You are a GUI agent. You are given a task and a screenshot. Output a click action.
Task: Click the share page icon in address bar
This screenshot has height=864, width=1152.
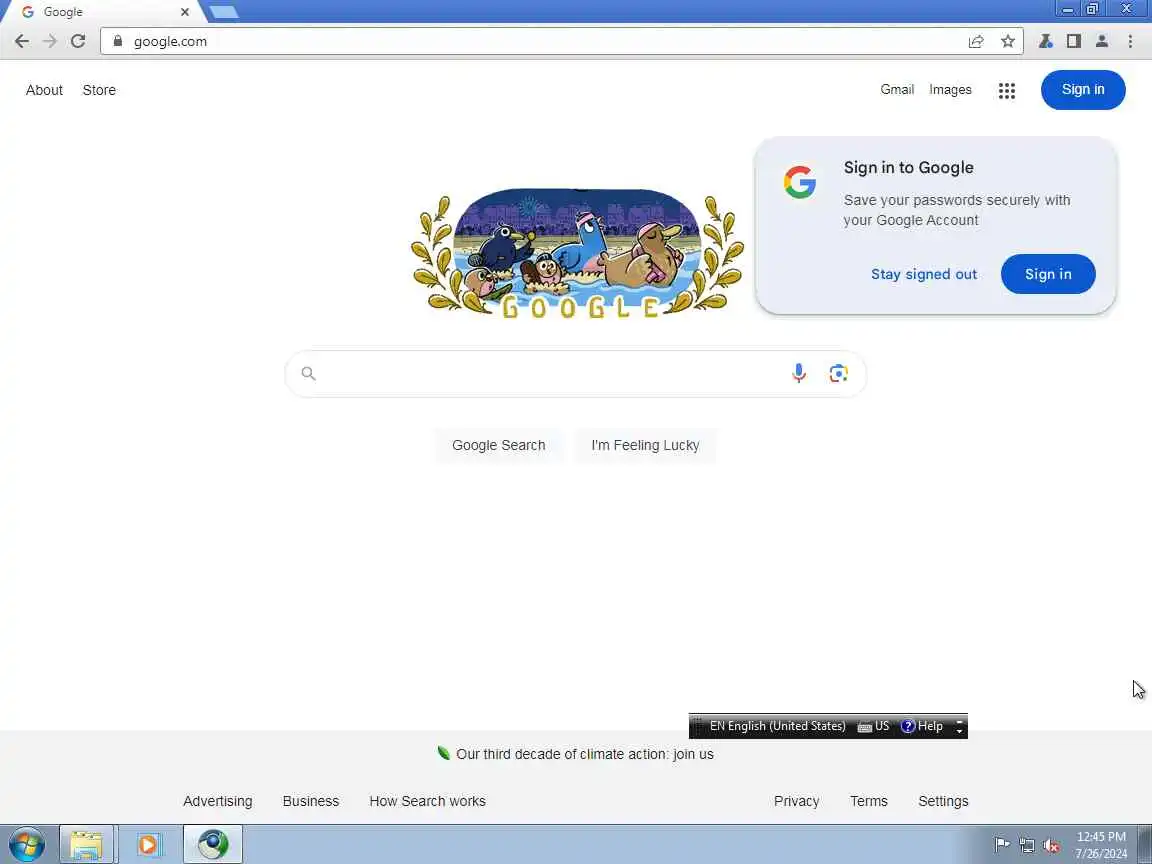(976, 41)
